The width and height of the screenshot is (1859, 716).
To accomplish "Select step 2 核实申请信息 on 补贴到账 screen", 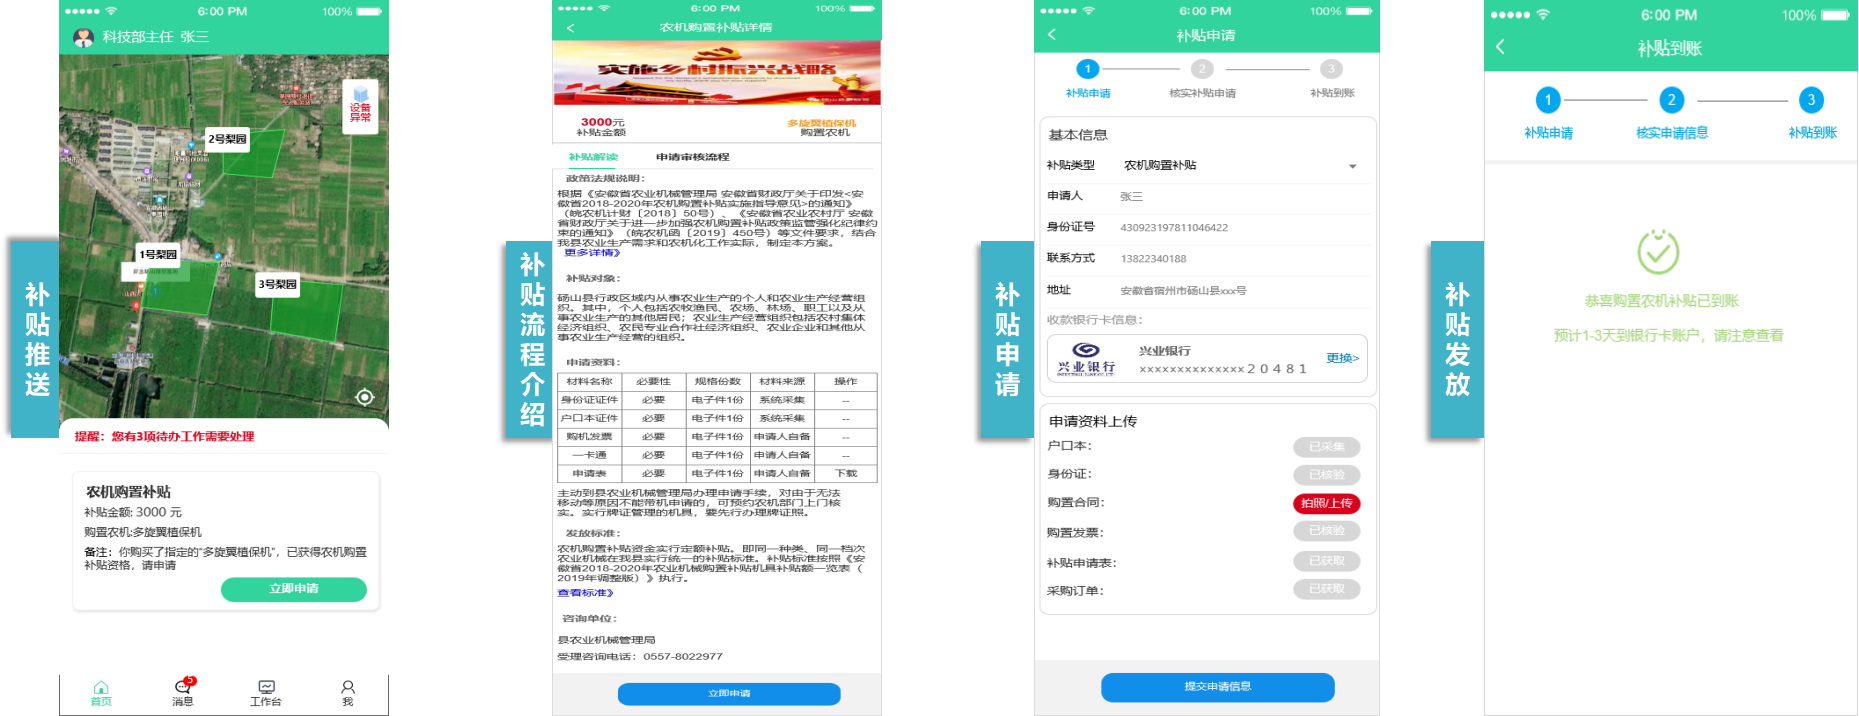I will (x=1671, y=101).
